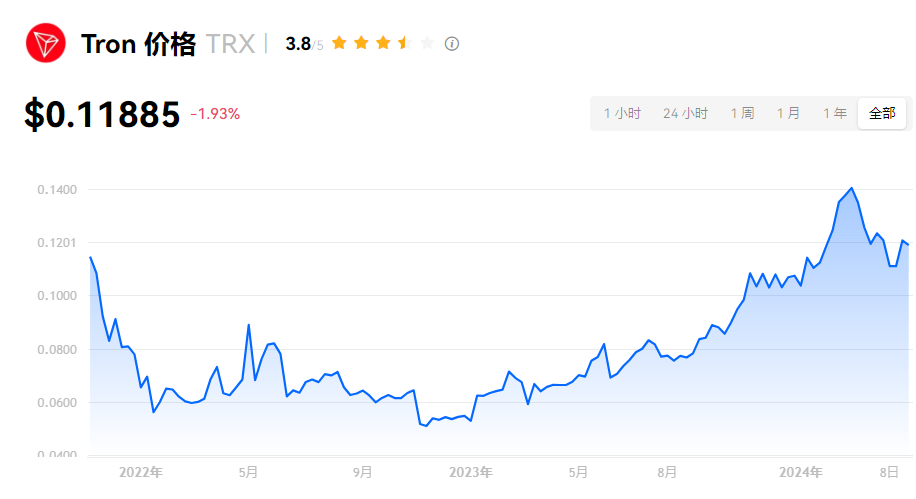This screenshot has height=499, width=916.
Task: Click the Tron 价格 title text
Action: [x=138, y=45]
